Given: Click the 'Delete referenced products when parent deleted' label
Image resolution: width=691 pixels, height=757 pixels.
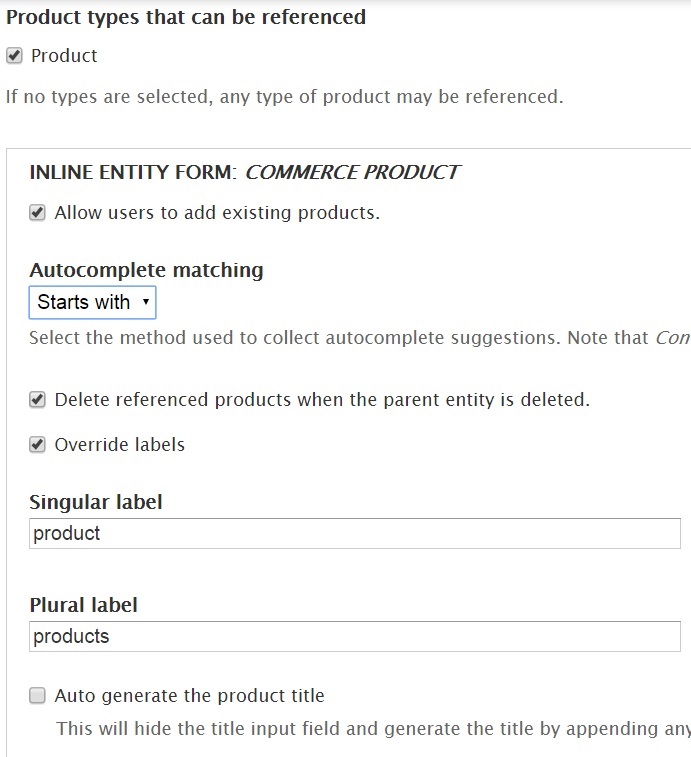Looking at the screenshot, I should click(x=322, y=400).
